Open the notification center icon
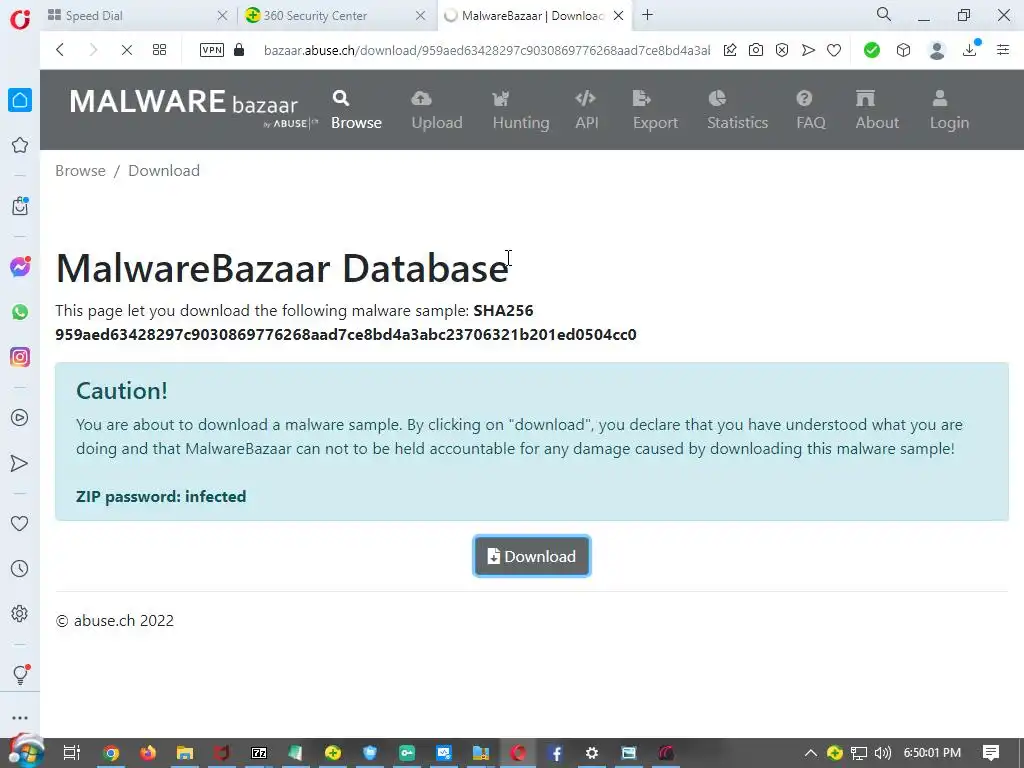The height and width of the screenshot is (768, 1024). pos(991,753)
